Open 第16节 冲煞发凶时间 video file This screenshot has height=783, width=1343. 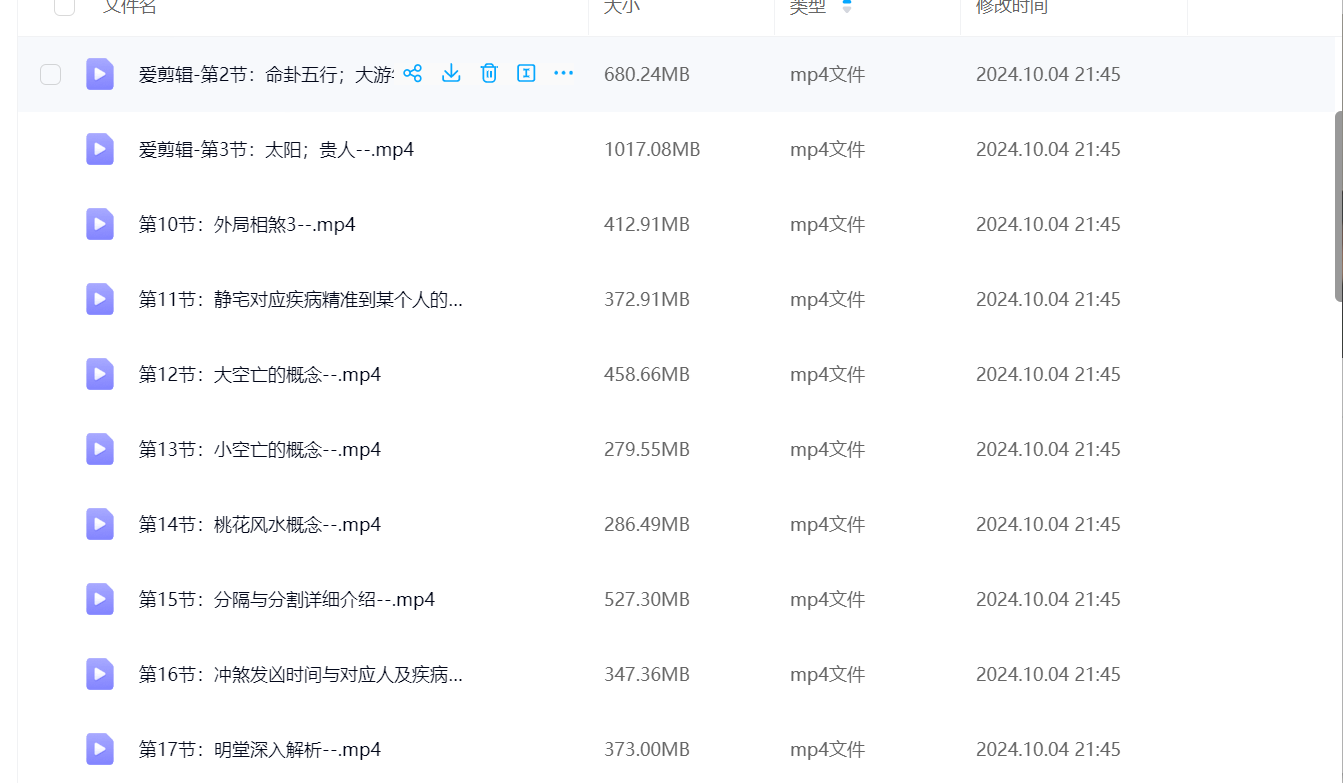point(300,675)
